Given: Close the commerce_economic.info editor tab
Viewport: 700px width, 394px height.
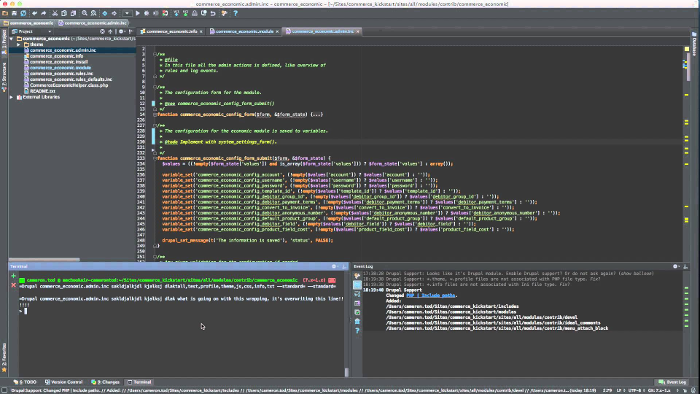Looking at the screenshot, I should tap(201, 32).
